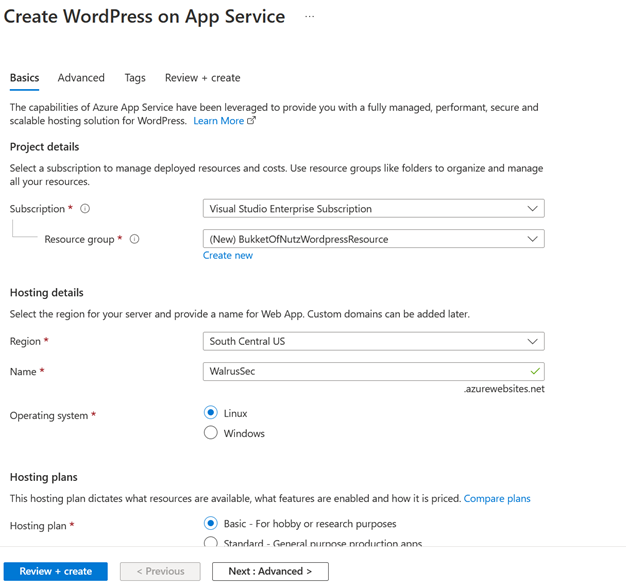Choose the Basic hosting plan
Screen dimensions: 626x587
click(211, 523)
